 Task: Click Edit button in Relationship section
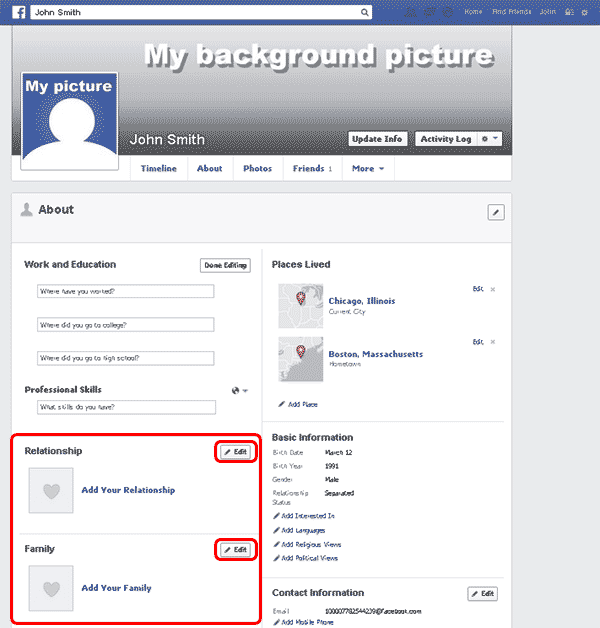click(x=236, y=452)
